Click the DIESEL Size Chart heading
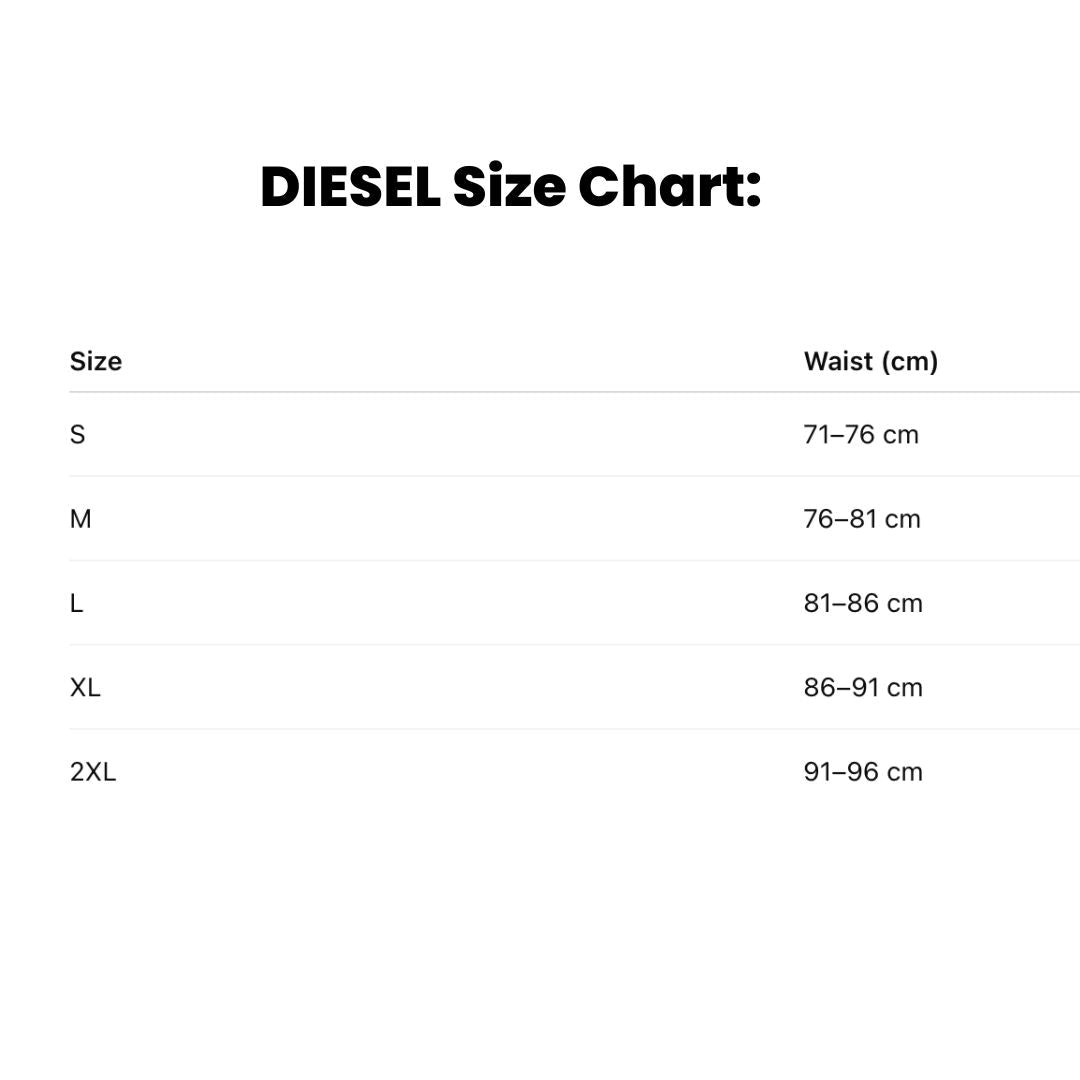Screen dimensions: 1080x1080 click(x=510, y=187)
